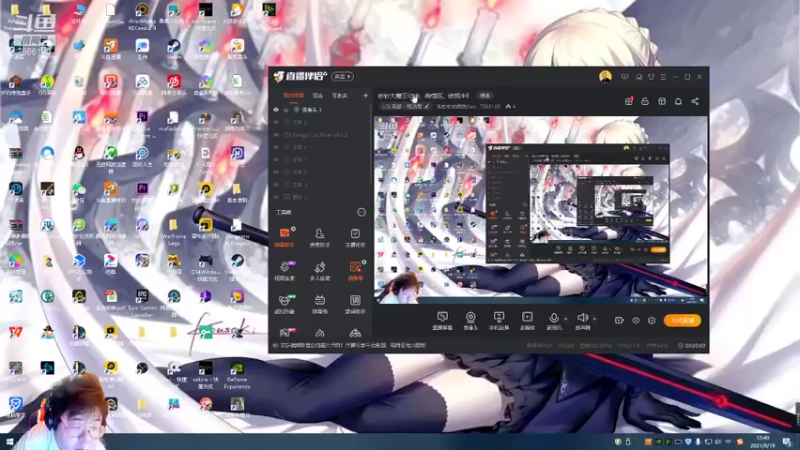Click the orange go-live button
Viewport: 800px width, 450px height.
682,320
